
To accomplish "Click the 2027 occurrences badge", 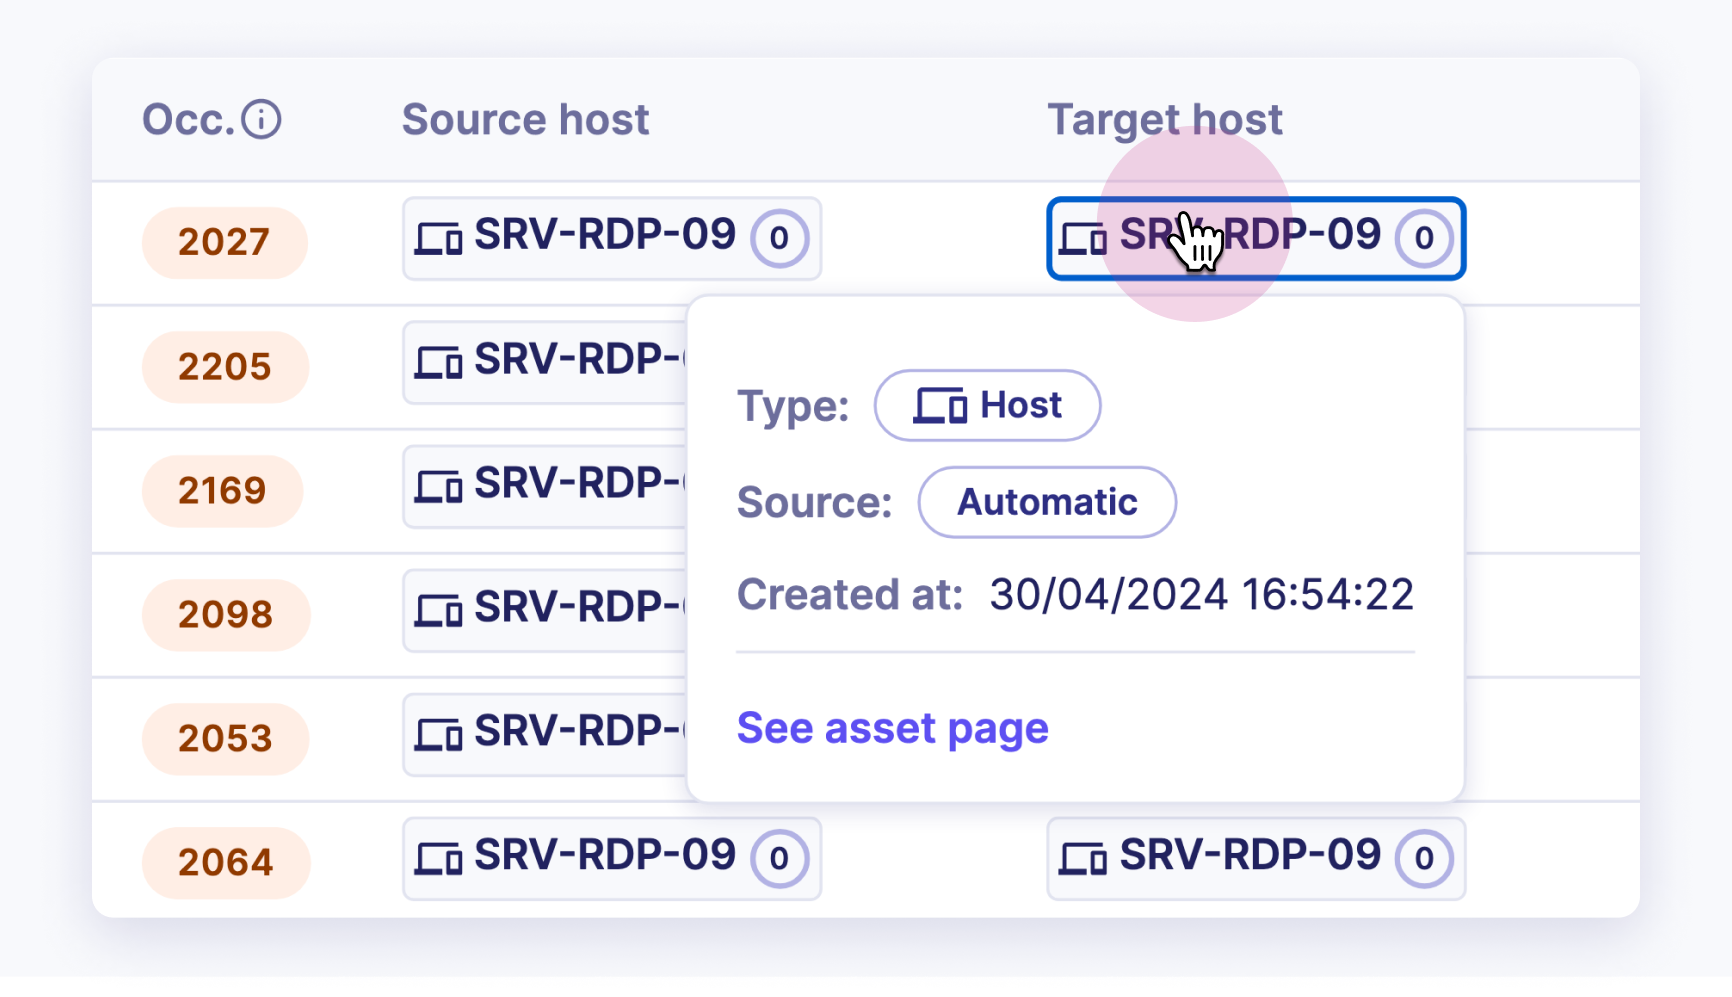I will (224, 242).
